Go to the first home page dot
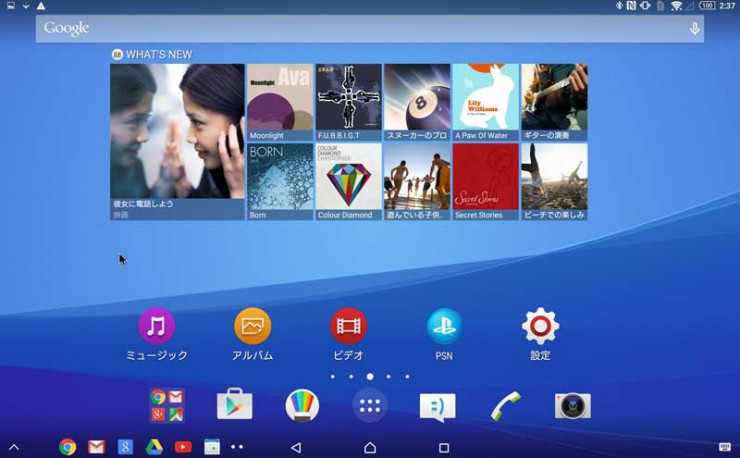This screenshot has width=740, height=458. click(x=333, y=377)
